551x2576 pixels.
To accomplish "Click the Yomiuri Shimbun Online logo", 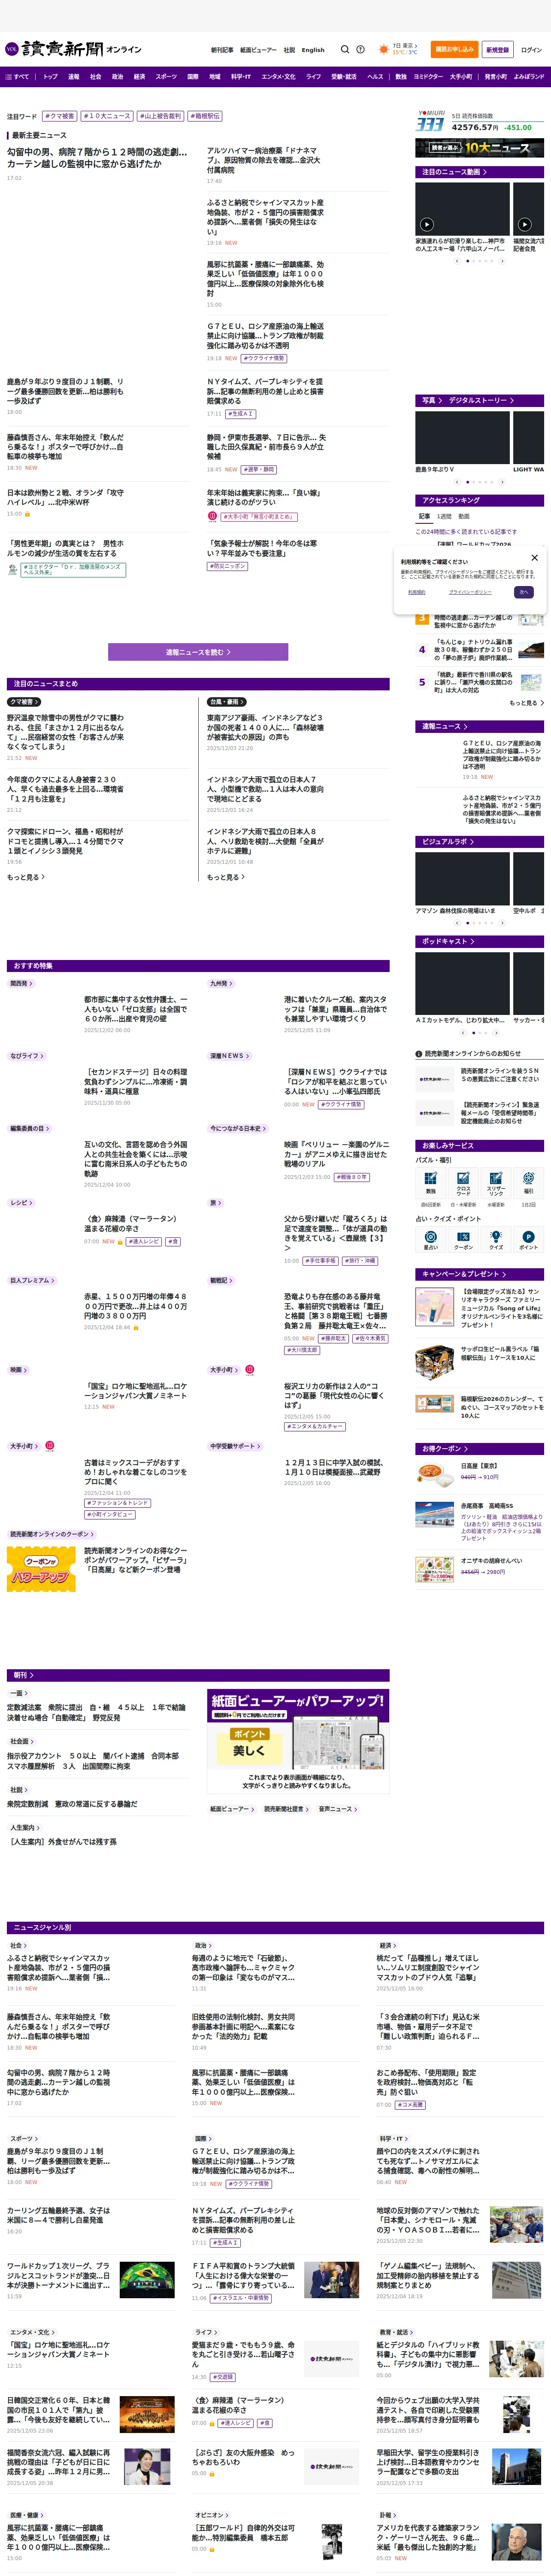I will (x=73, y=49).
